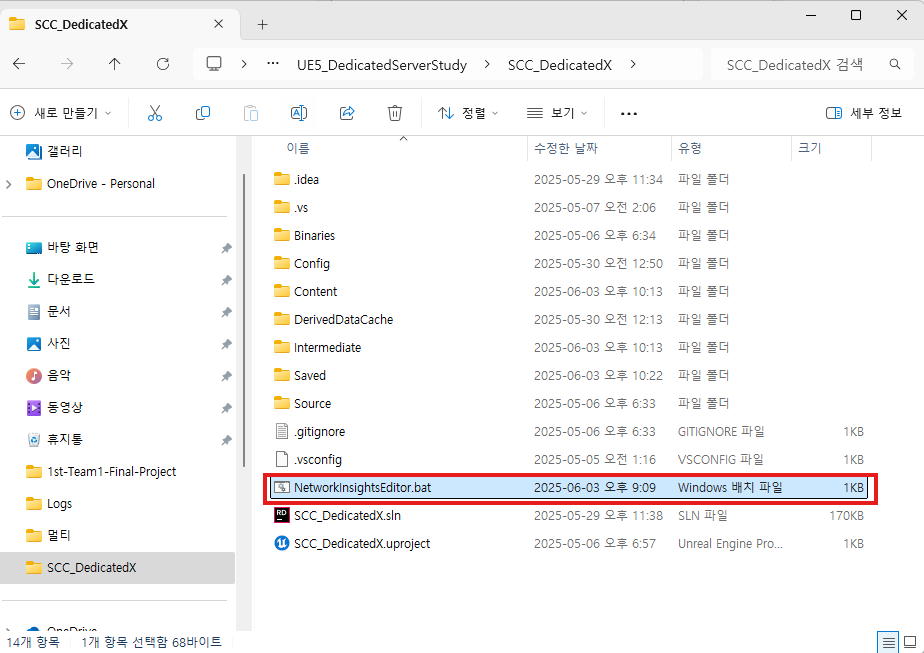Unpin 문서 using its pin icon
The image size is (924, 653).
point(226,312)
